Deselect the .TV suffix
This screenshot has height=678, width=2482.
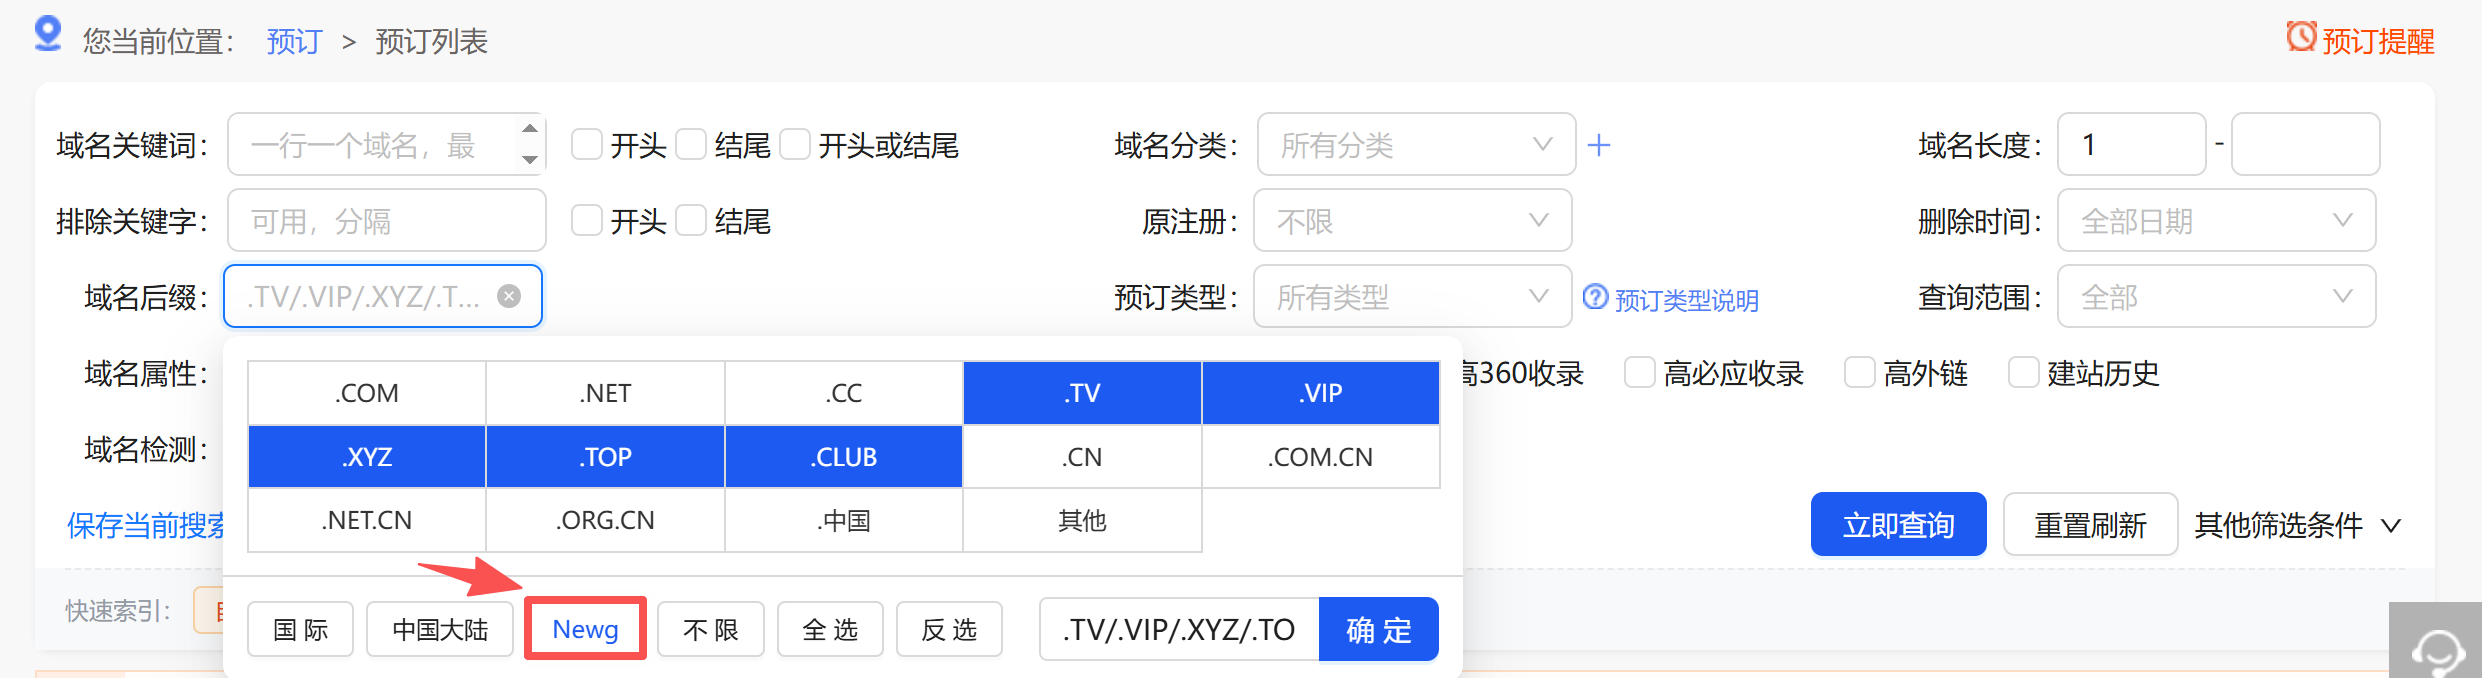[1082, 393]
